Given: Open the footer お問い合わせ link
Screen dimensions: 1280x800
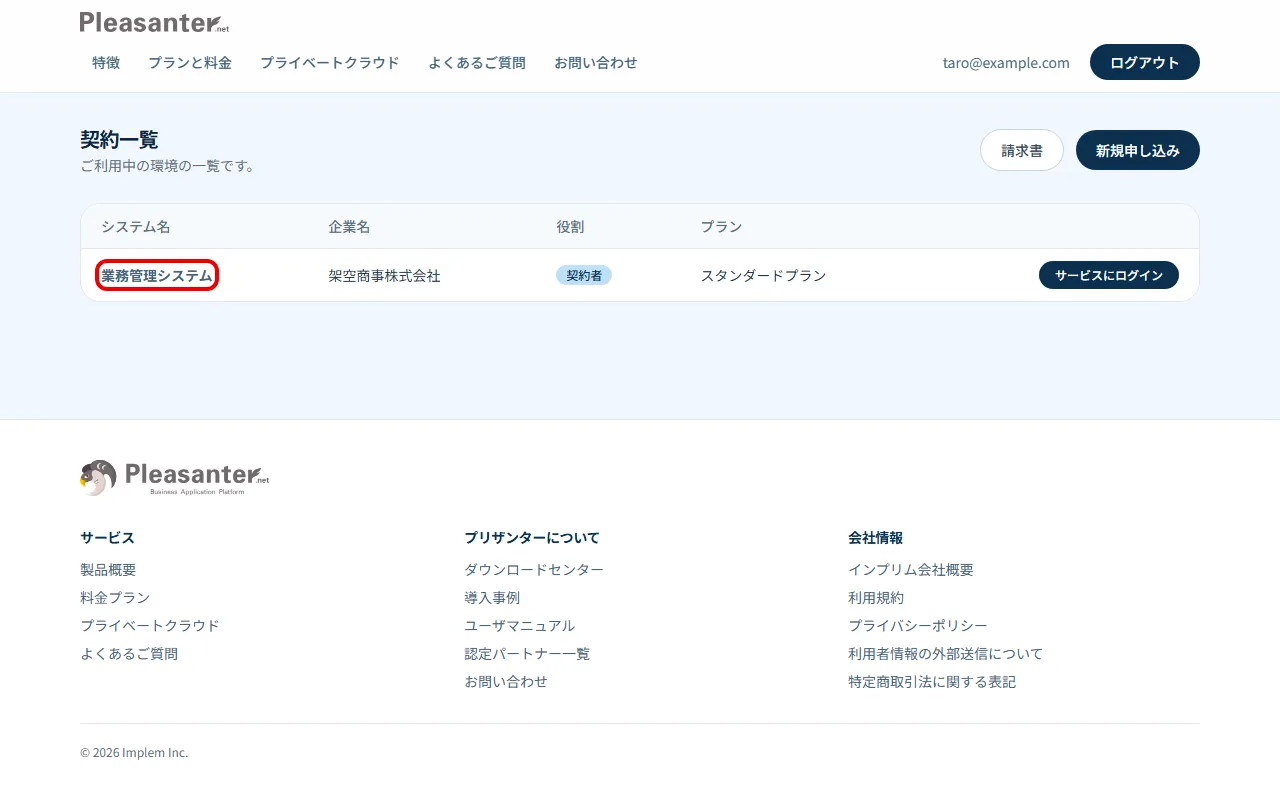Looking at the screenshot, I should tap(506, 682).
